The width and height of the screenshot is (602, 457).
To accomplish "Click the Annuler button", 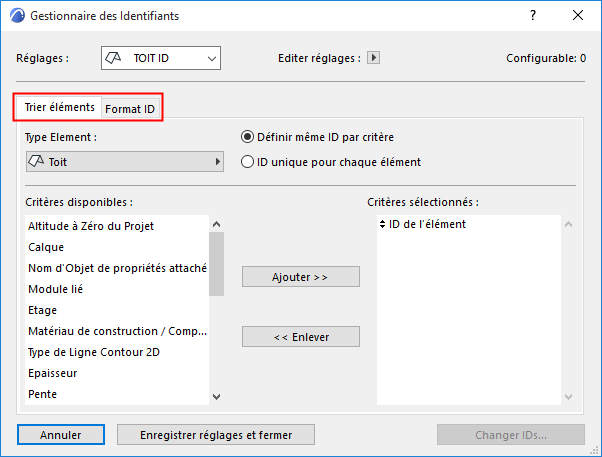I will point(61,434).
